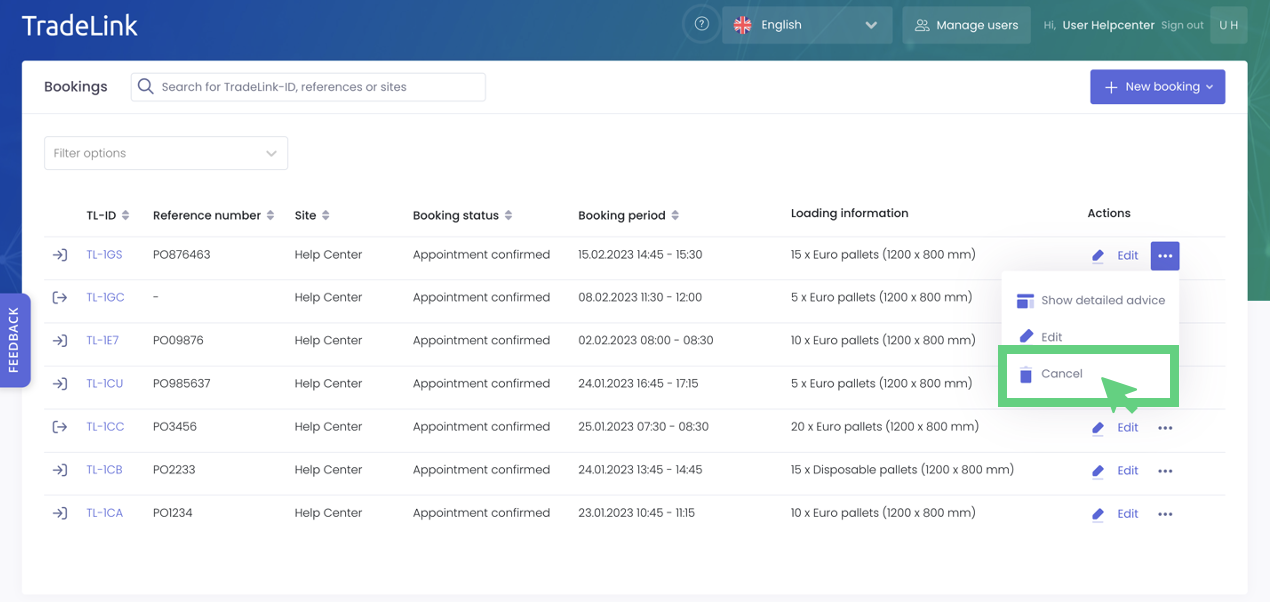This screenshot has width=1274, height=602.
Task: Click the pencil edit icon for TL-1CA
Action: point(1098,514)
